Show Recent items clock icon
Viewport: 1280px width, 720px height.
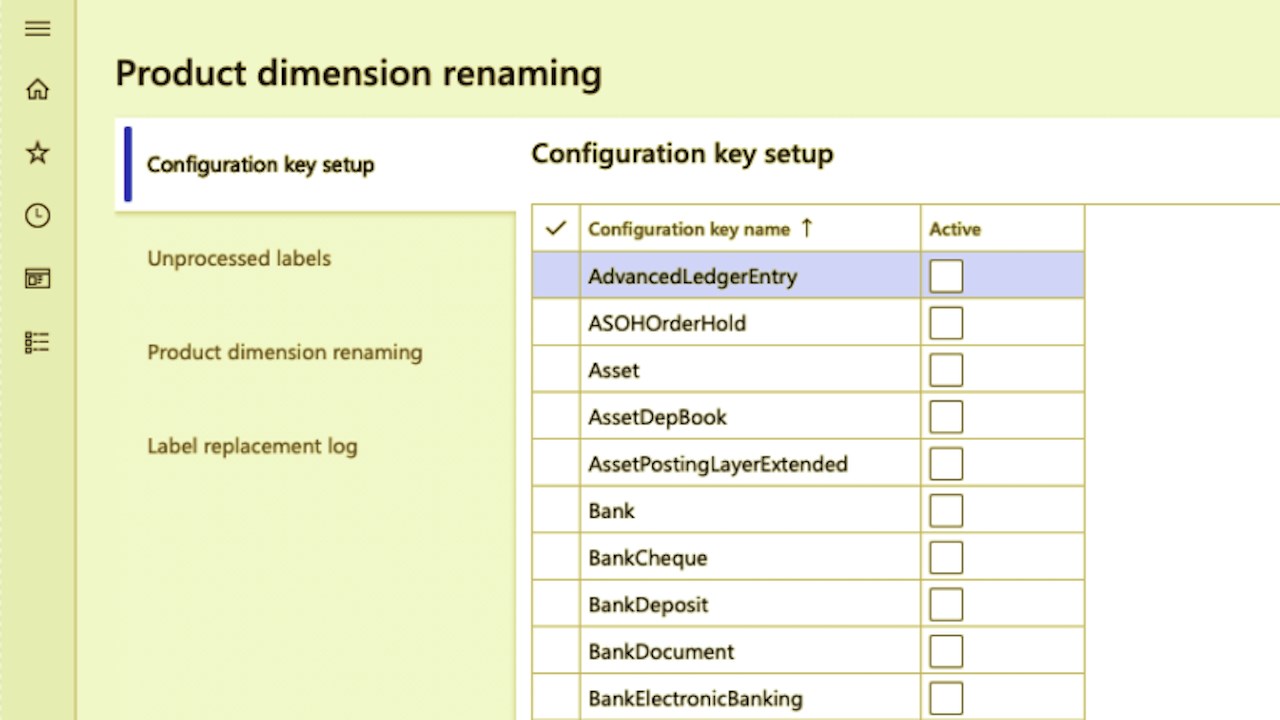pyautogui.click(x=37, y=216)
